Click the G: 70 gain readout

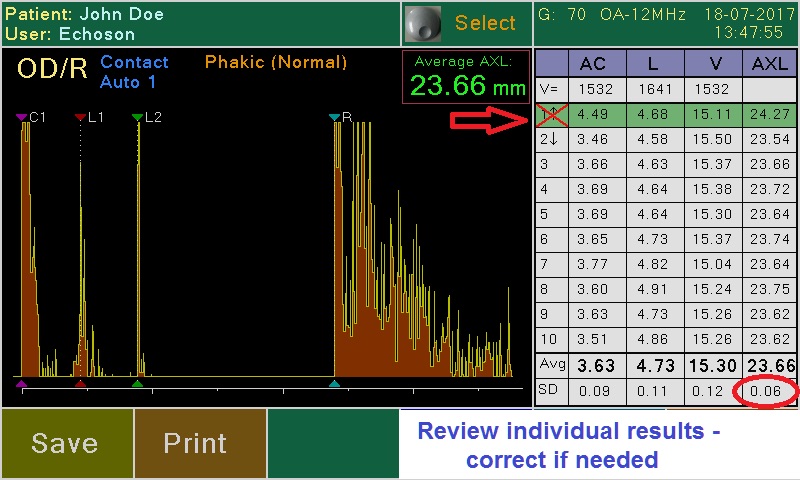coord(562,14)
